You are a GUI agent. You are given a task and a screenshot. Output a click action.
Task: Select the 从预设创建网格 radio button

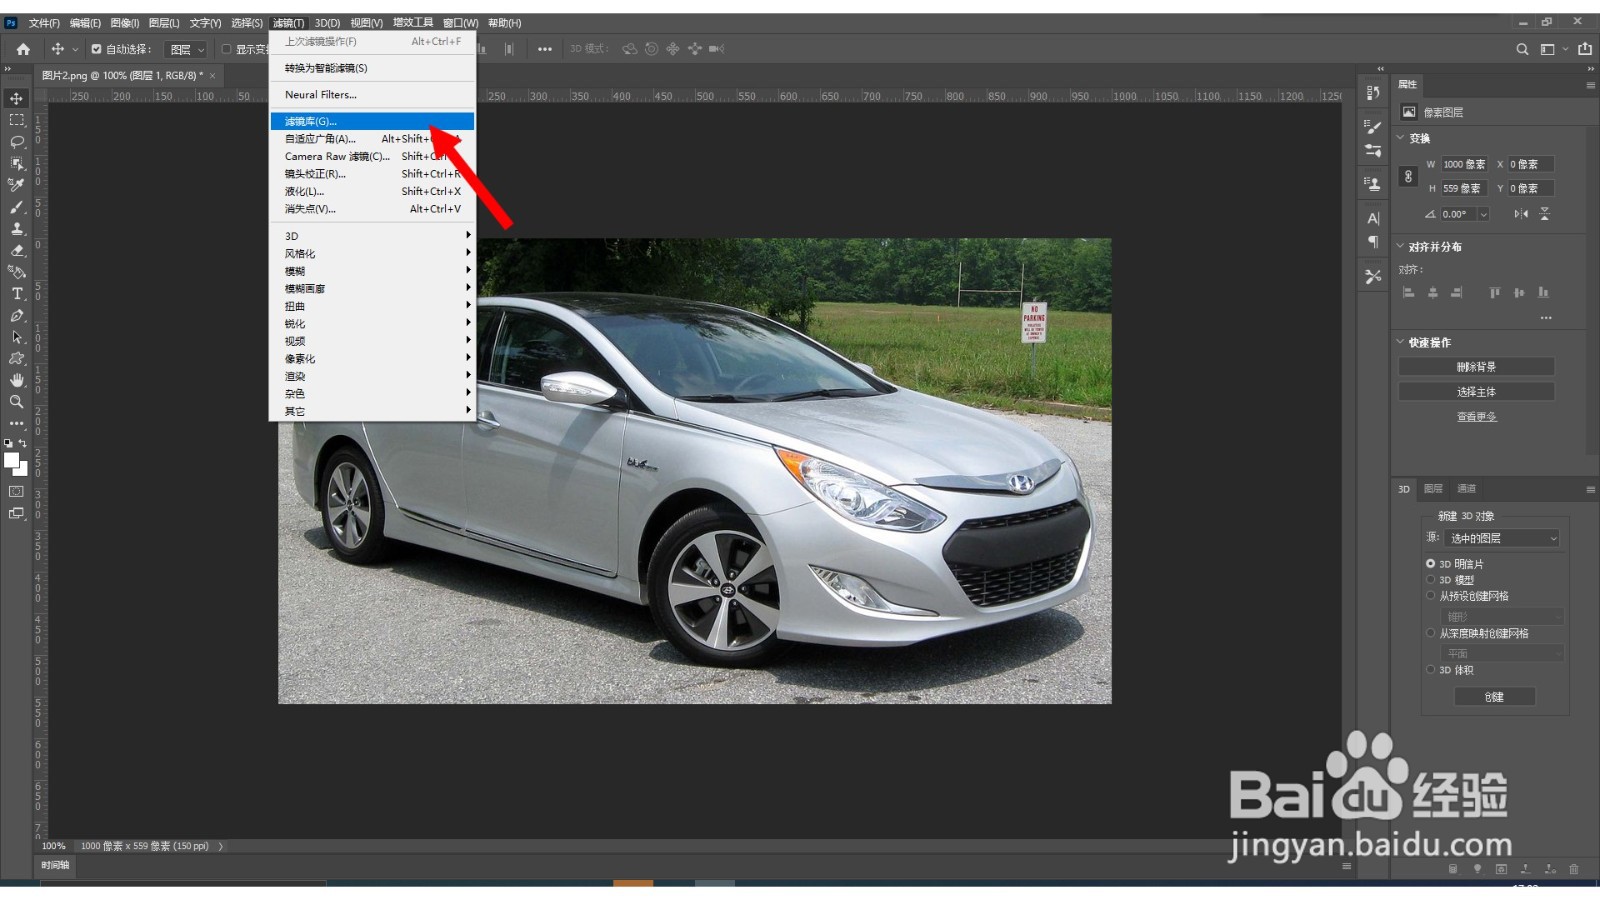pyautogui.click(x=1431, y=595)
